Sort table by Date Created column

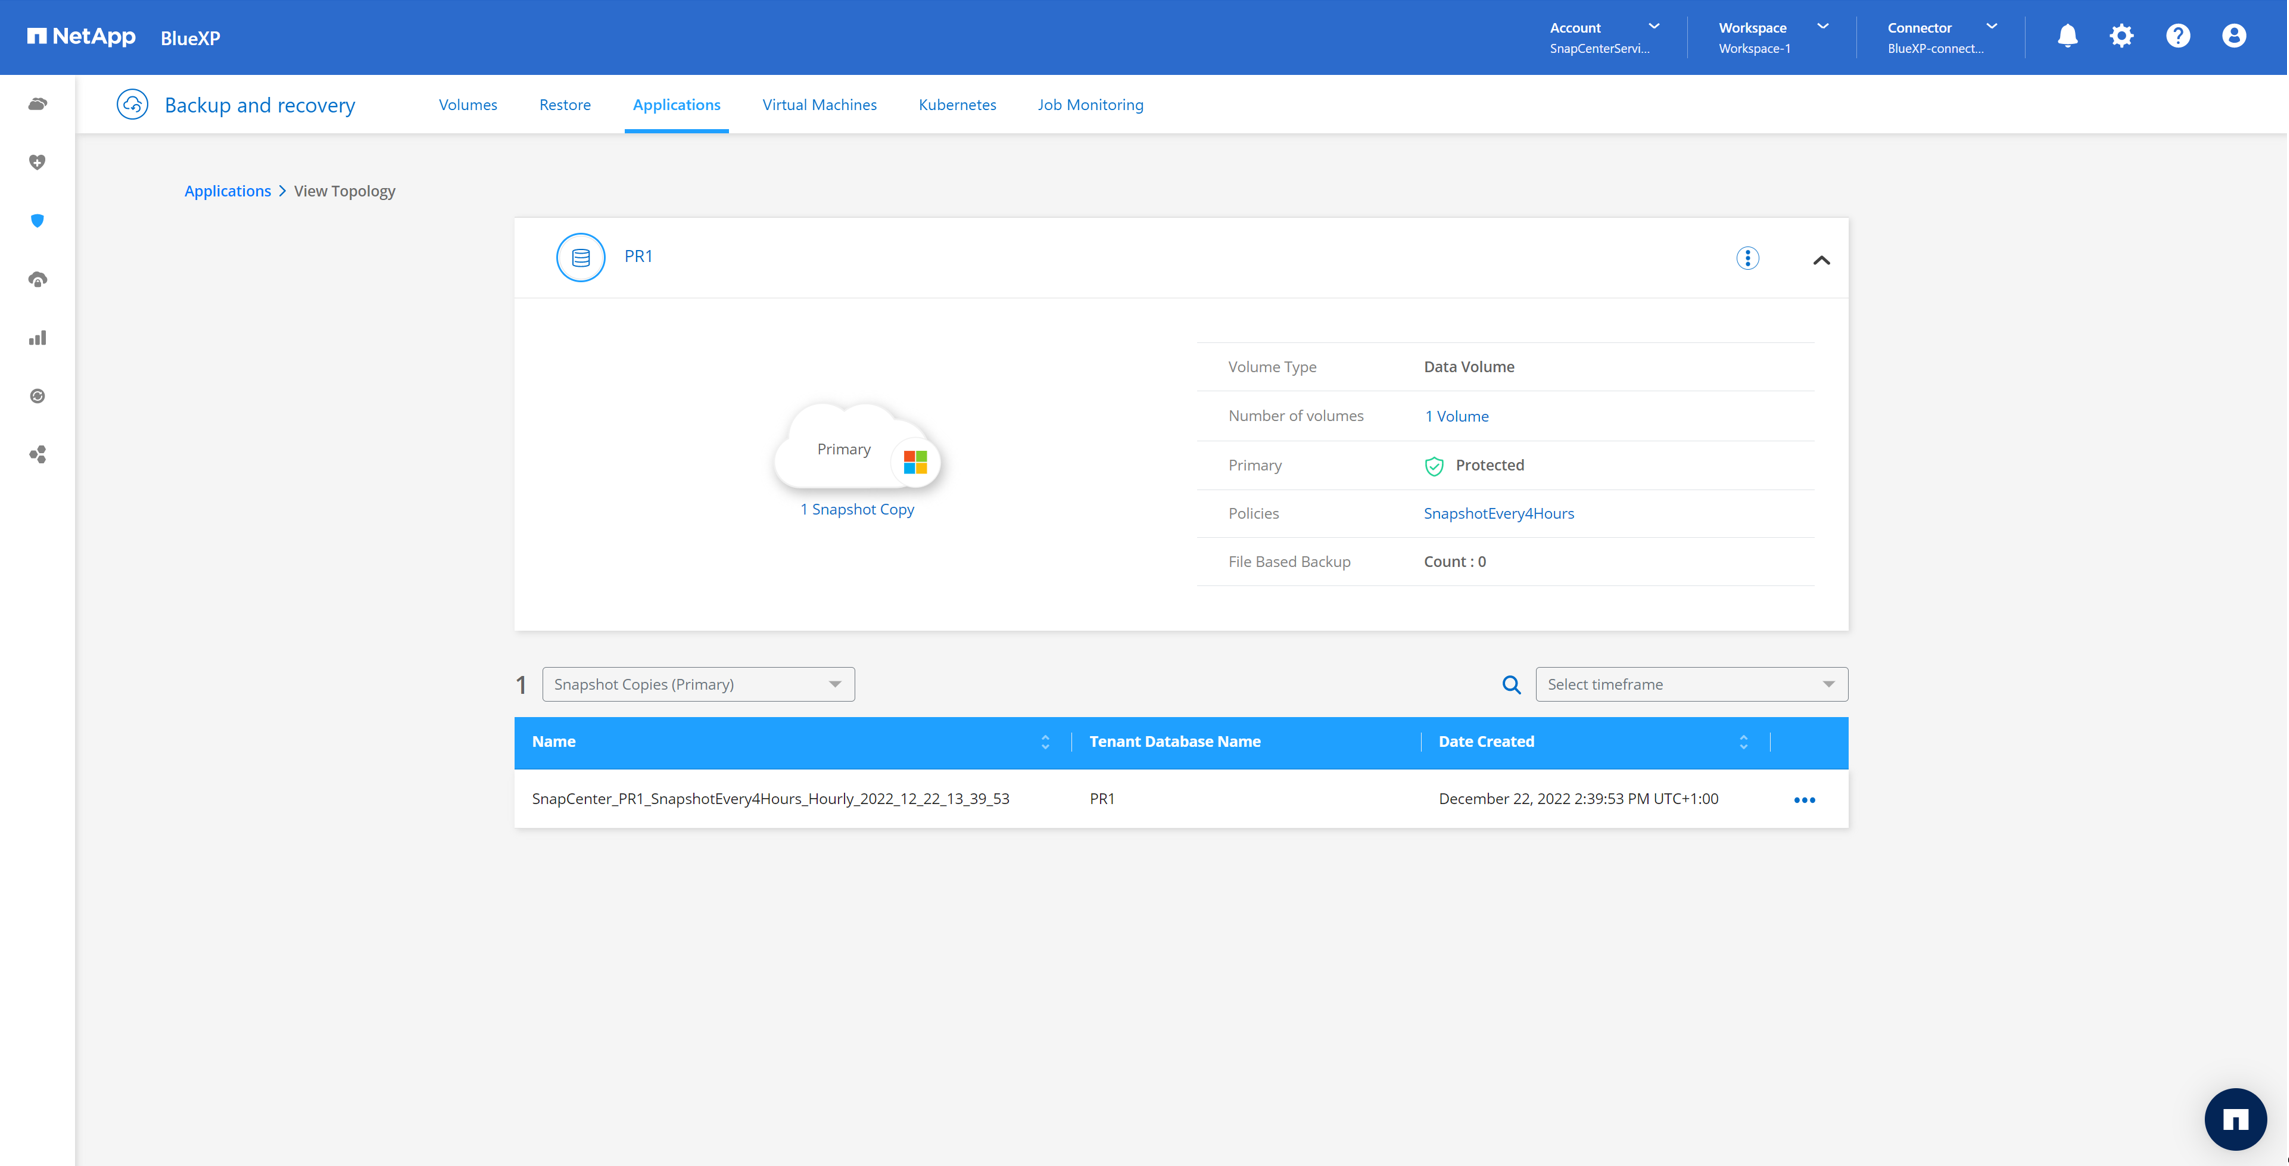coord(1743,742)
